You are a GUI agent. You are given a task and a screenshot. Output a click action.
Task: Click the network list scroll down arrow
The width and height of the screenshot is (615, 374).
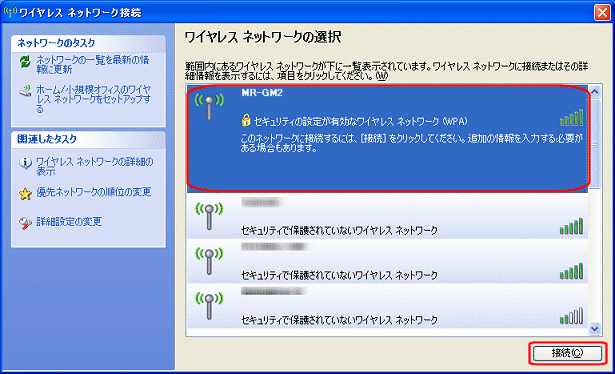595,329
